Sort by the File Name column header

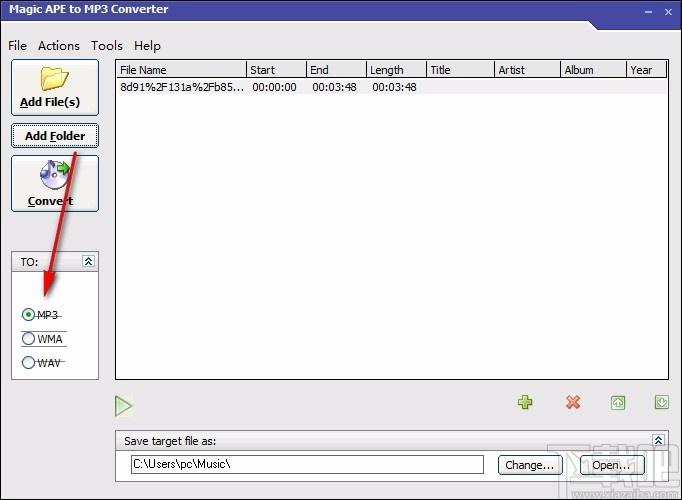[181, 70]
